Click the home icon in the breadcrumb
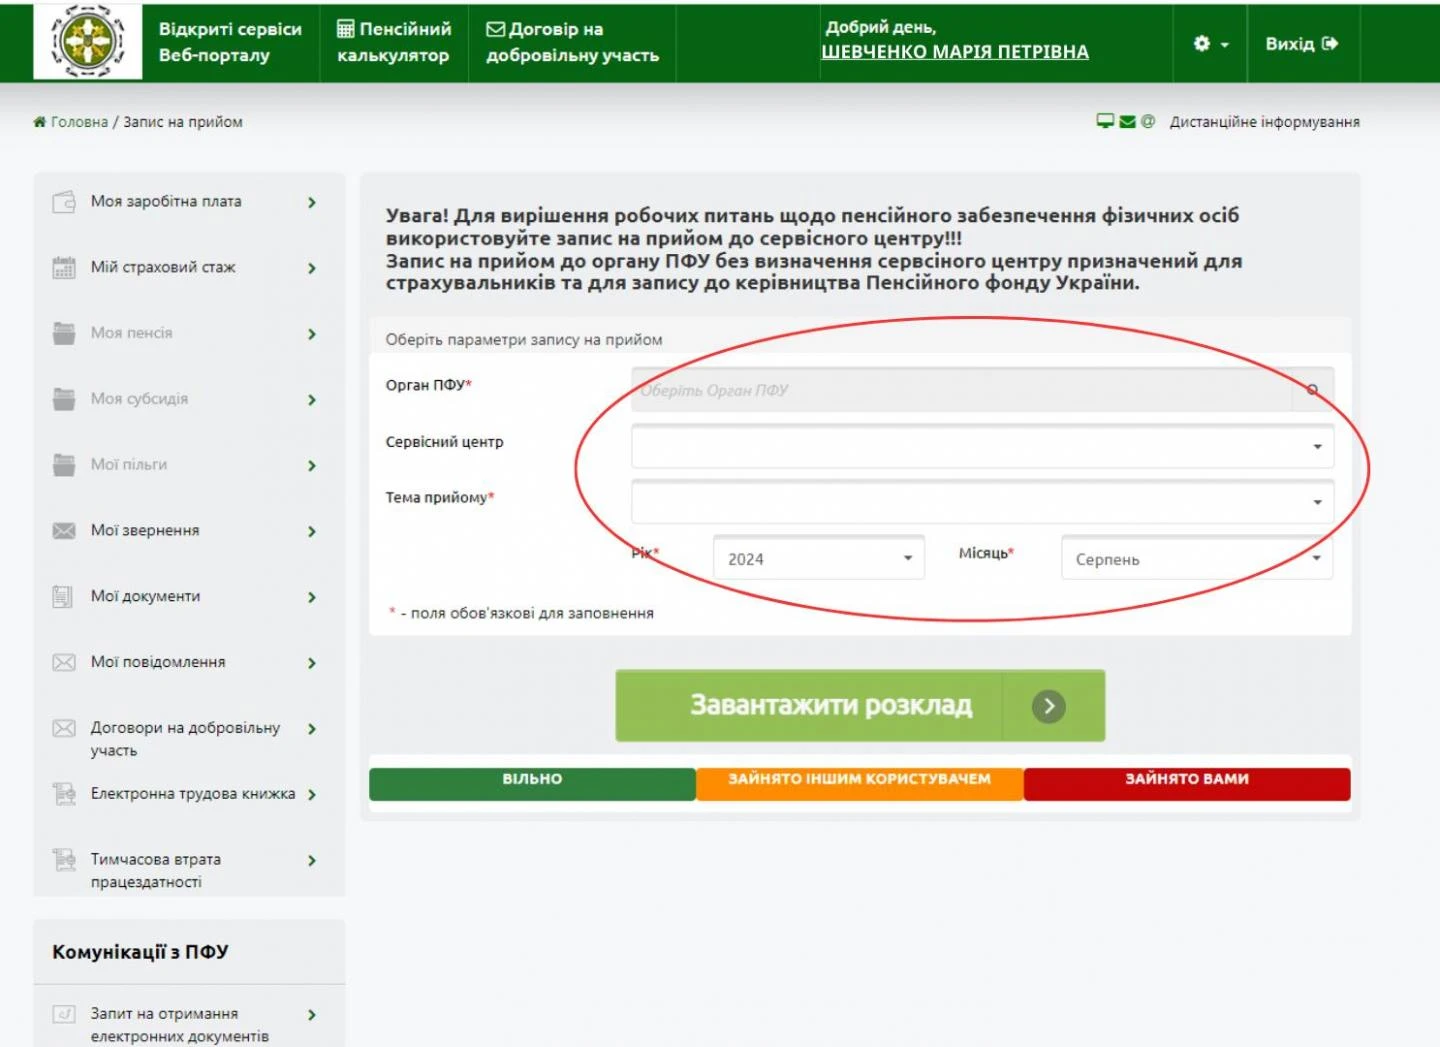This screenshot has width=1440, height=1047. 40,122
